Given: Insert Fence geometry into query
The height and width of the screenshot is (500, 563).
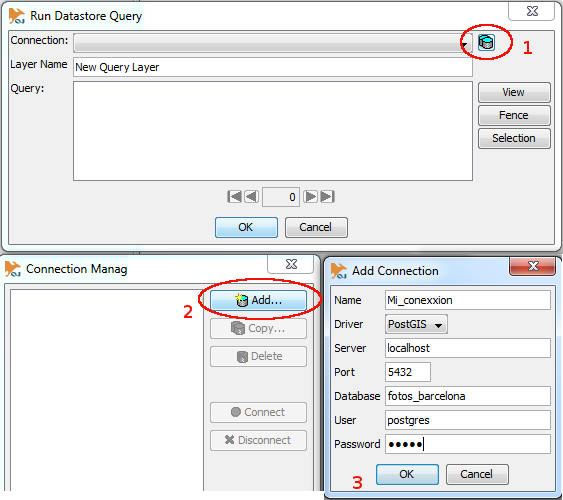Looking at the screenshot, I should click(x=514, y=115).
